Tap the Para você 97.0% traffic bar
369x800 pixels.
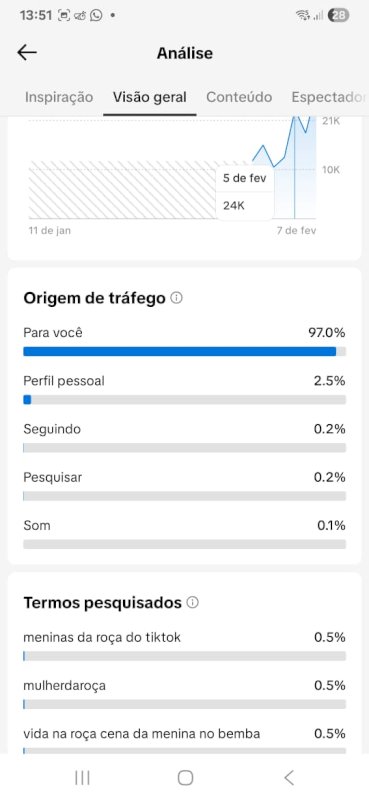click(184, 352)
